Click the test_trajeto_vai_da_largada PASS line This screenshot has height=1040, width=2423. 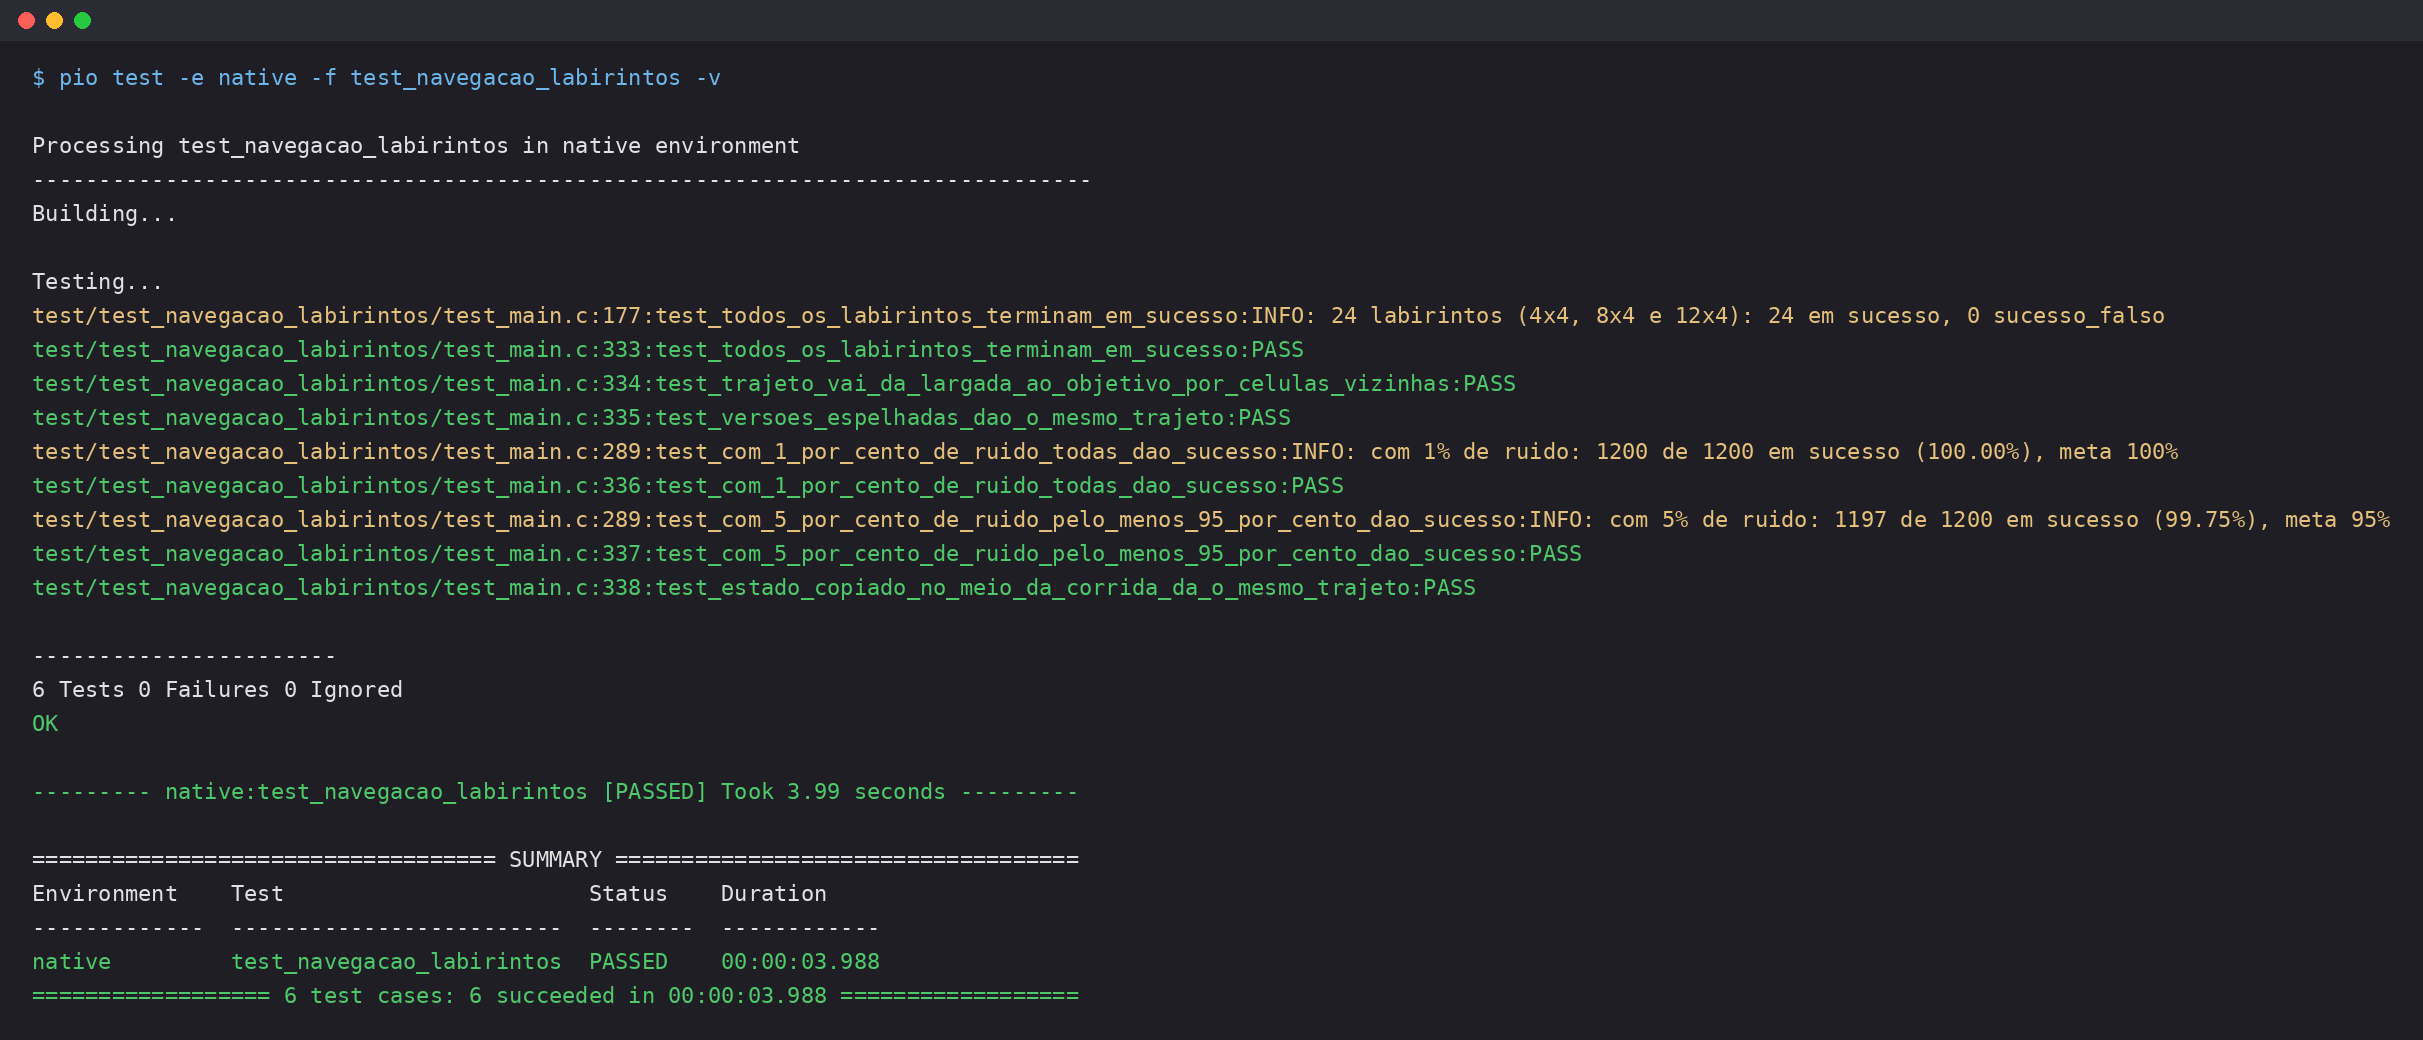point(774,384)
